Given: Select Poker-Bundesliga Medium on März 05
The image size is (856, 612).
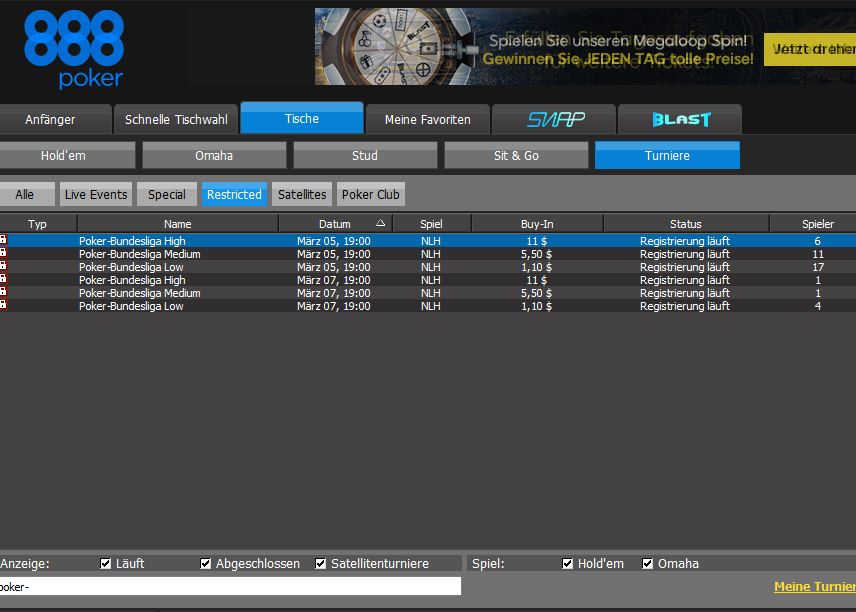Looking at the screenshot, I should coord(428,254).
